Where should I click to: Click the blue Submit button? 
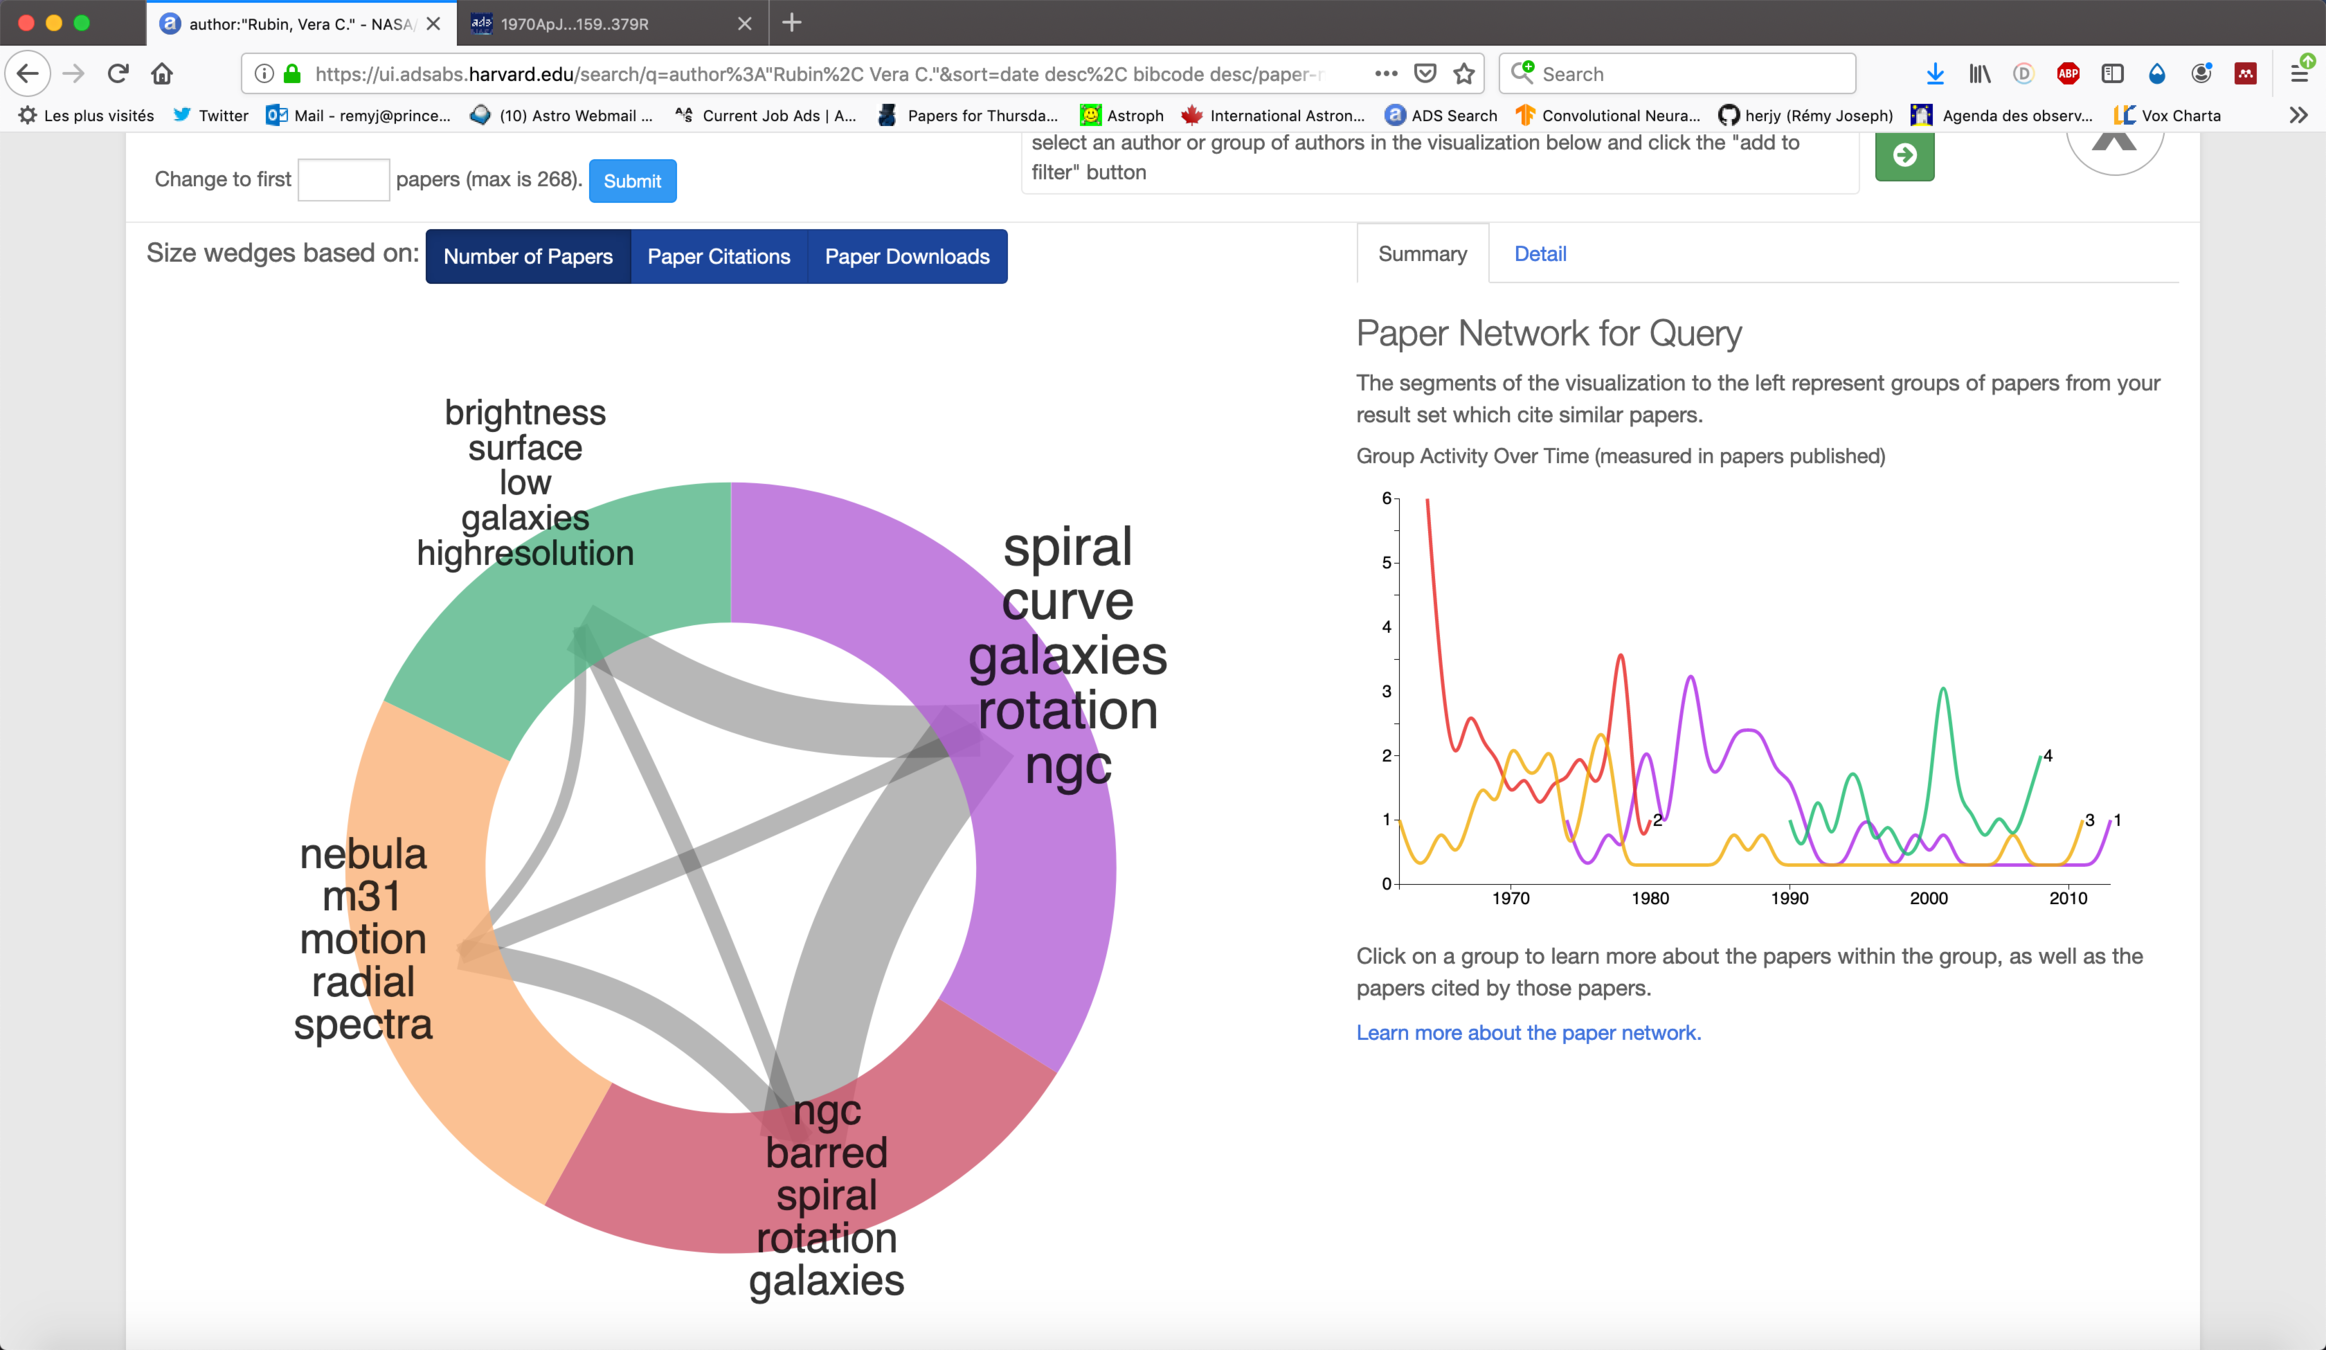pos(632,181)
